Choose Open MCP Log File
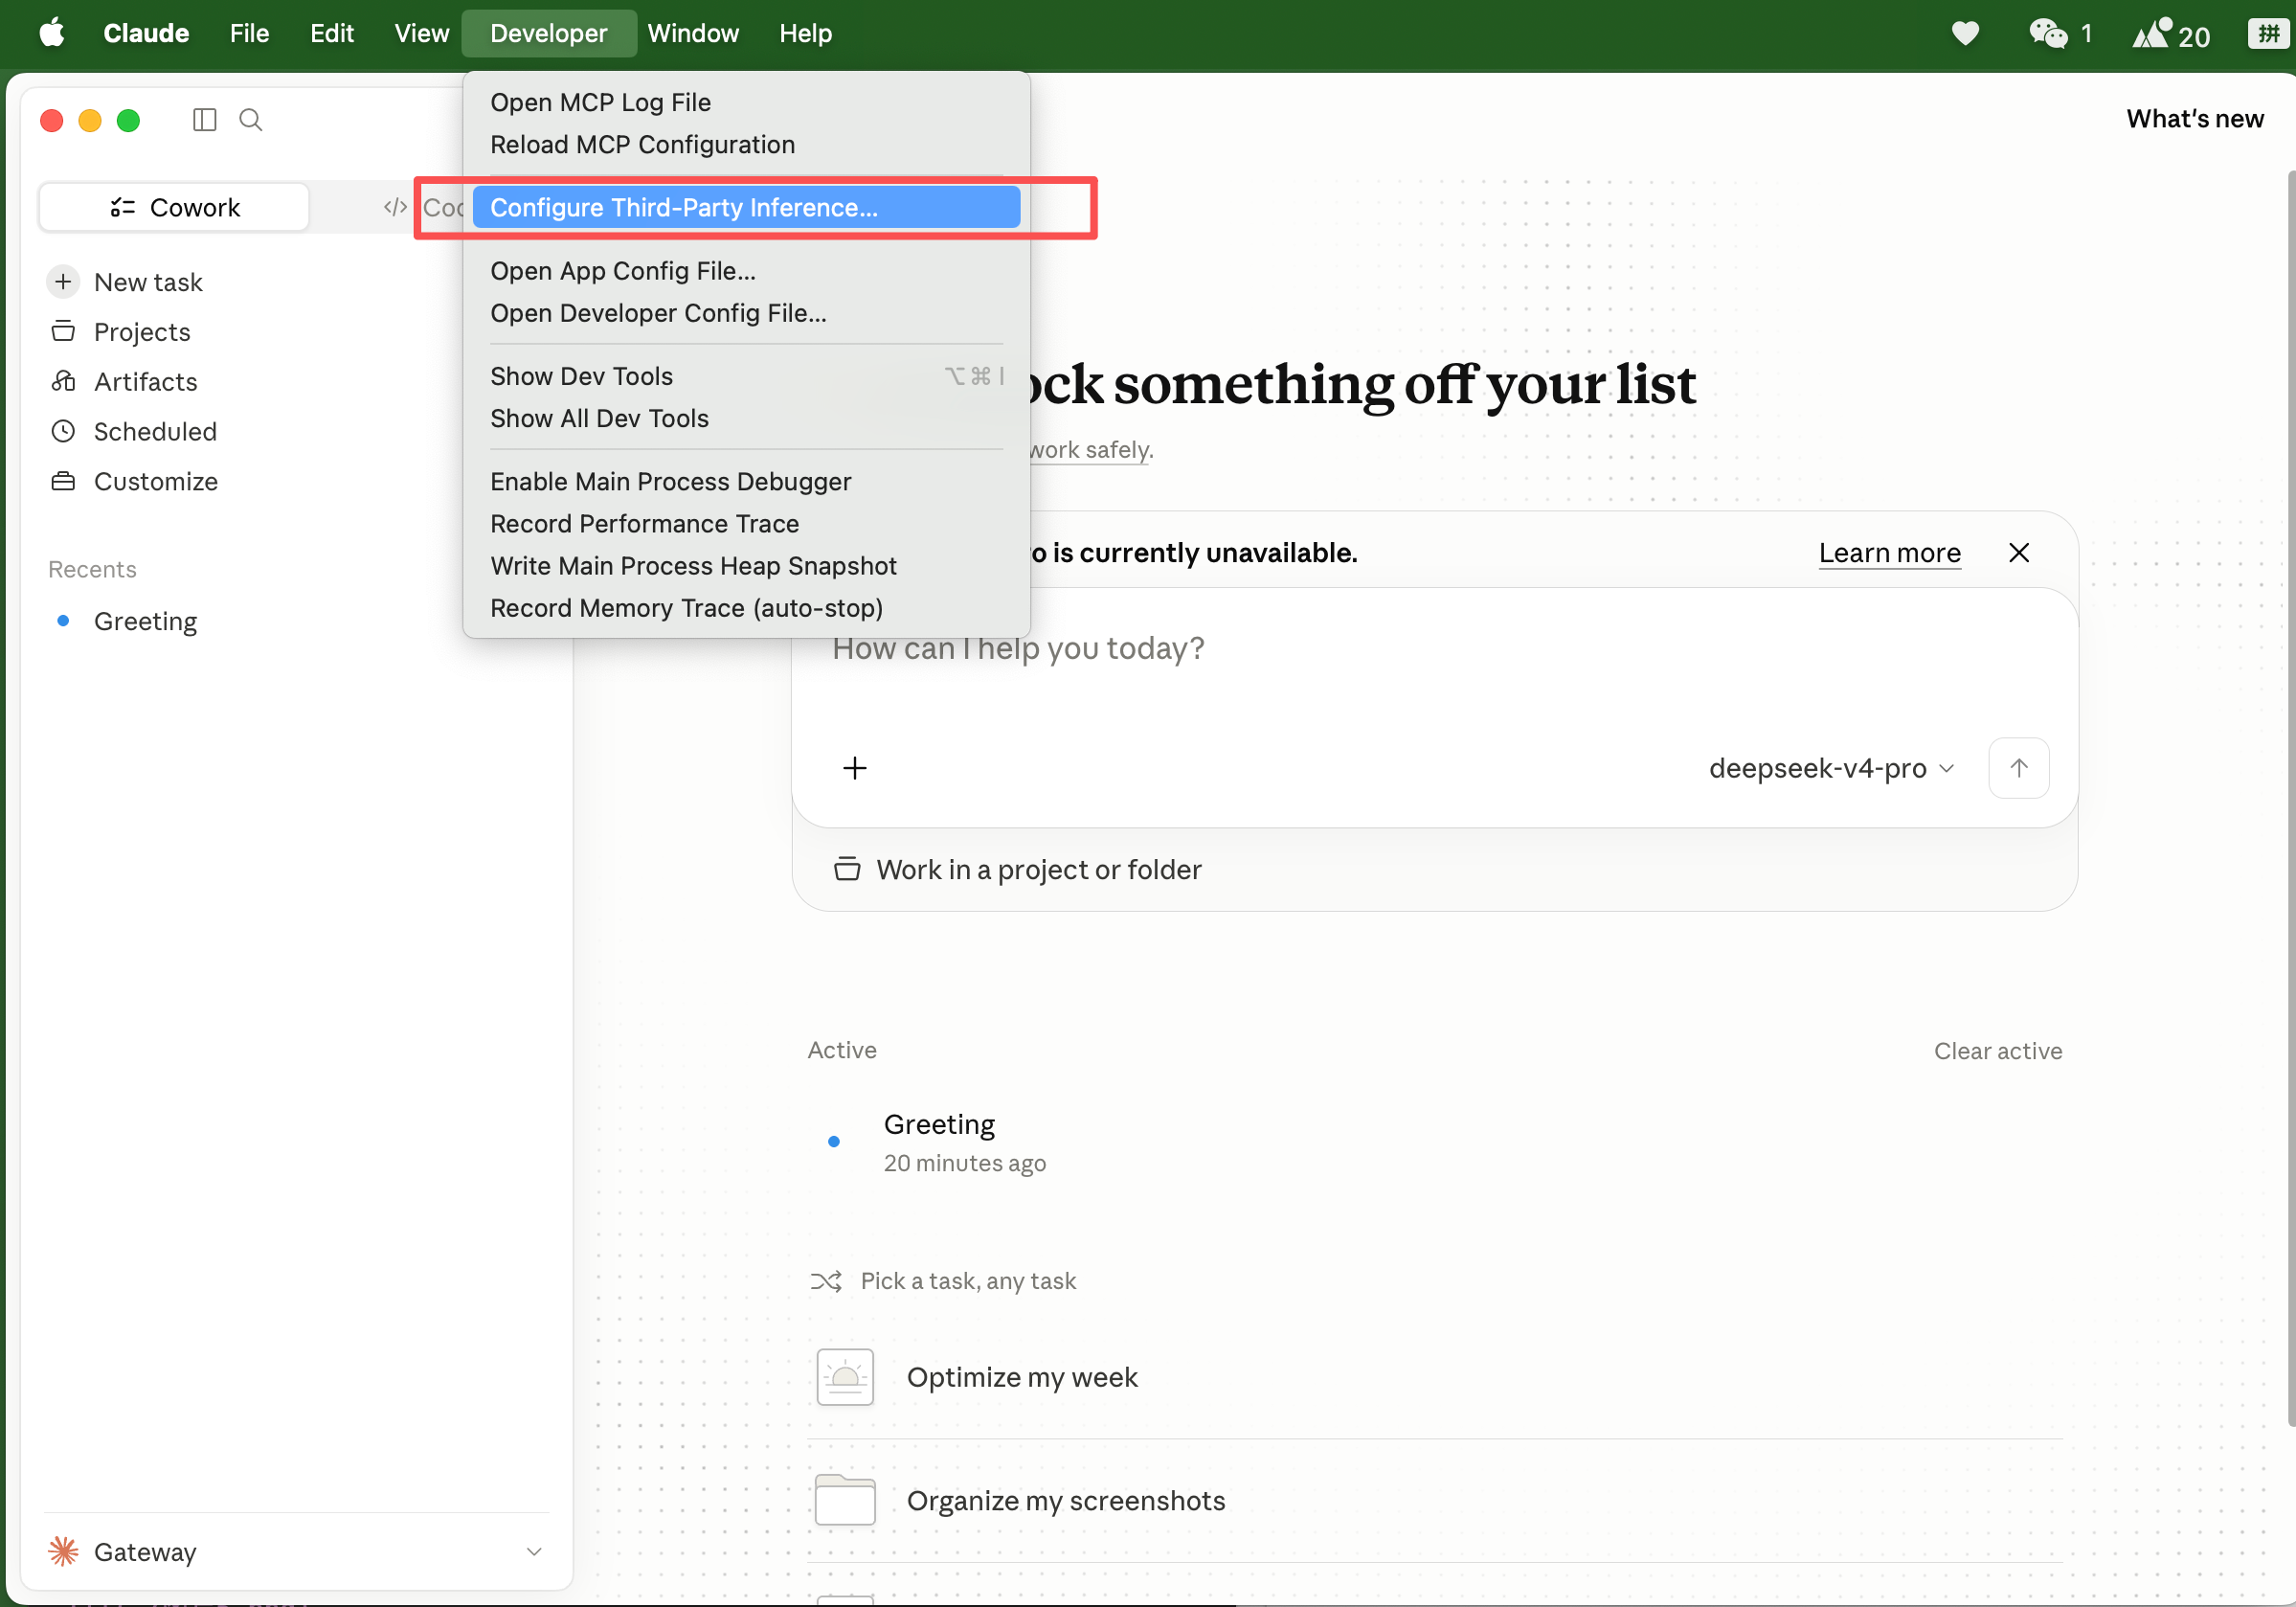 [x=746, y=102]
